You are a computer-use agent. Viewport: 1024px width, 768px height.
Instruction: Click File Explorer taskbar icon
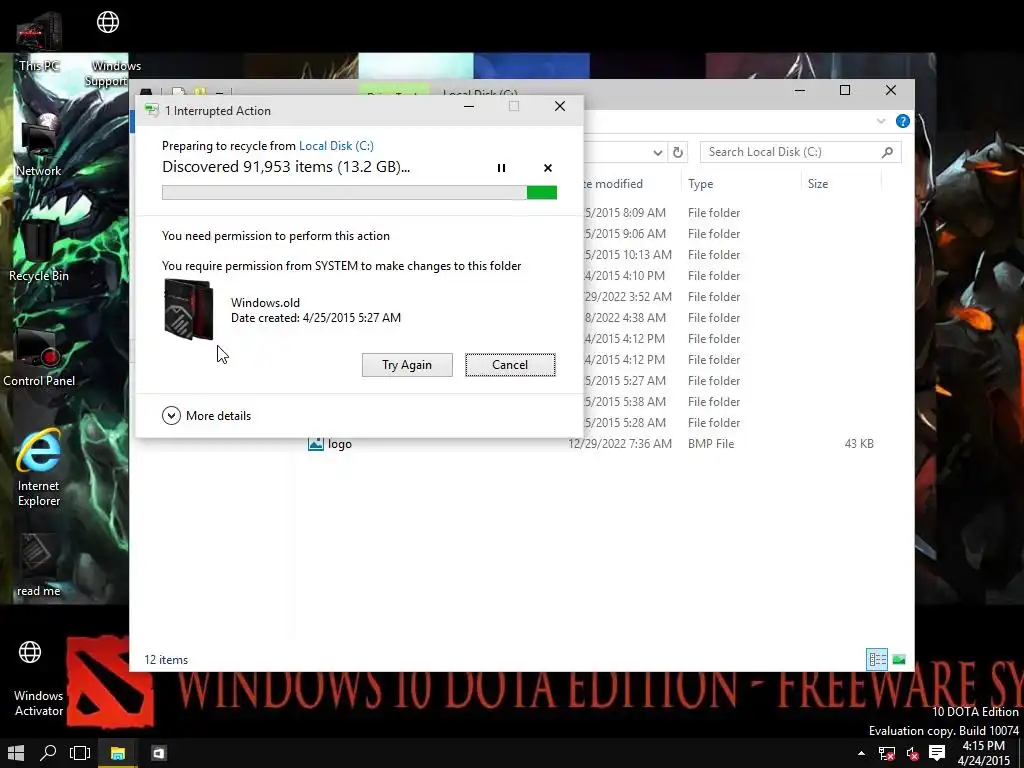(118, 753)
